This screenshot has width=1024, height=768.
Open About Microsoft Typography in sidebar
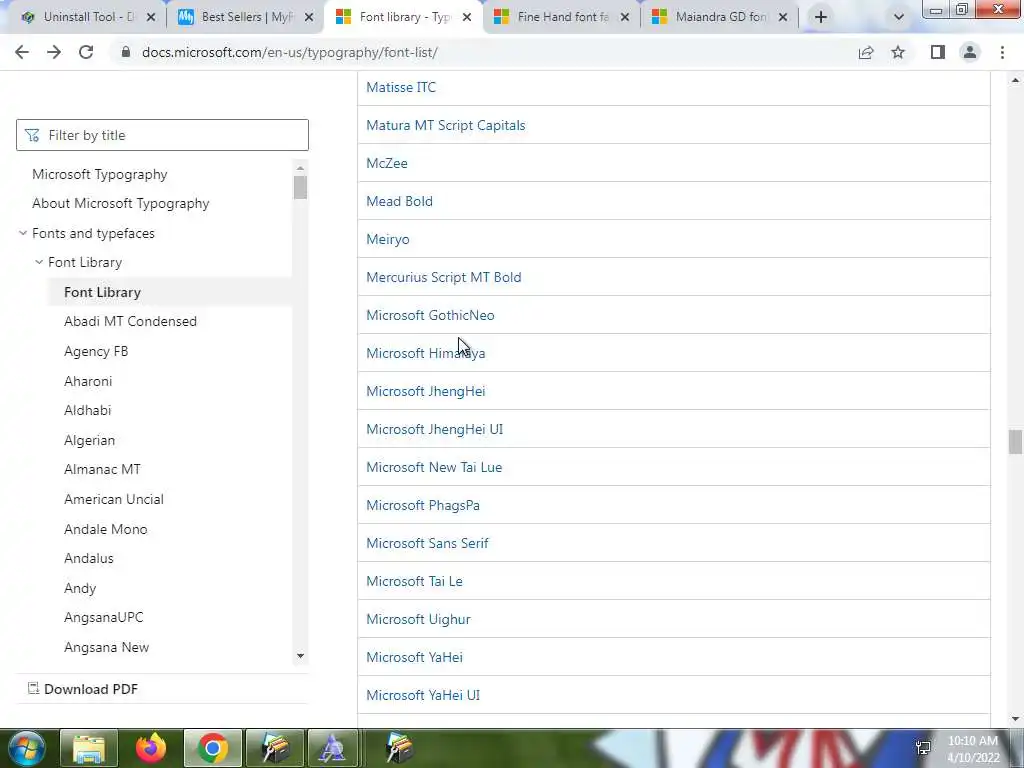(x=121, y=203)
